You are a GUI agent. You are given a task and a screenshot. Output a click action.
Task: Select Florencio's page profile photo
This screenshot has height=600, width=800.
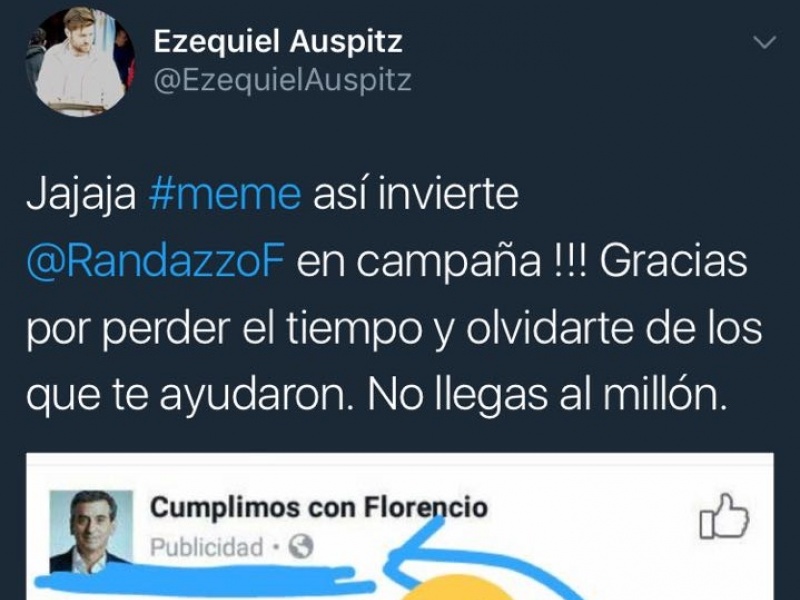click(91, 531)
